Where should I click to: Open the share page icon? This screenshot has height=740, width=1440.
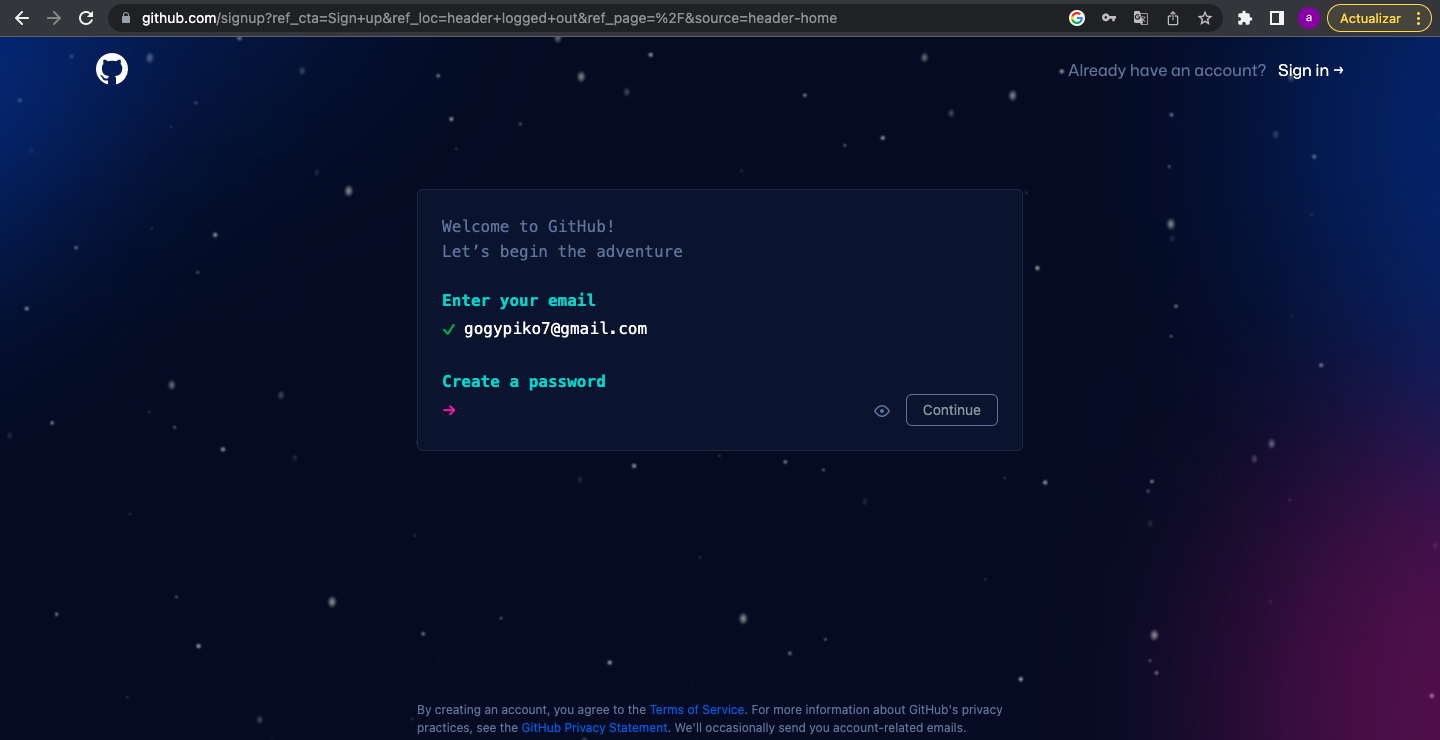pyautogui.click(x=1173, y=18)
